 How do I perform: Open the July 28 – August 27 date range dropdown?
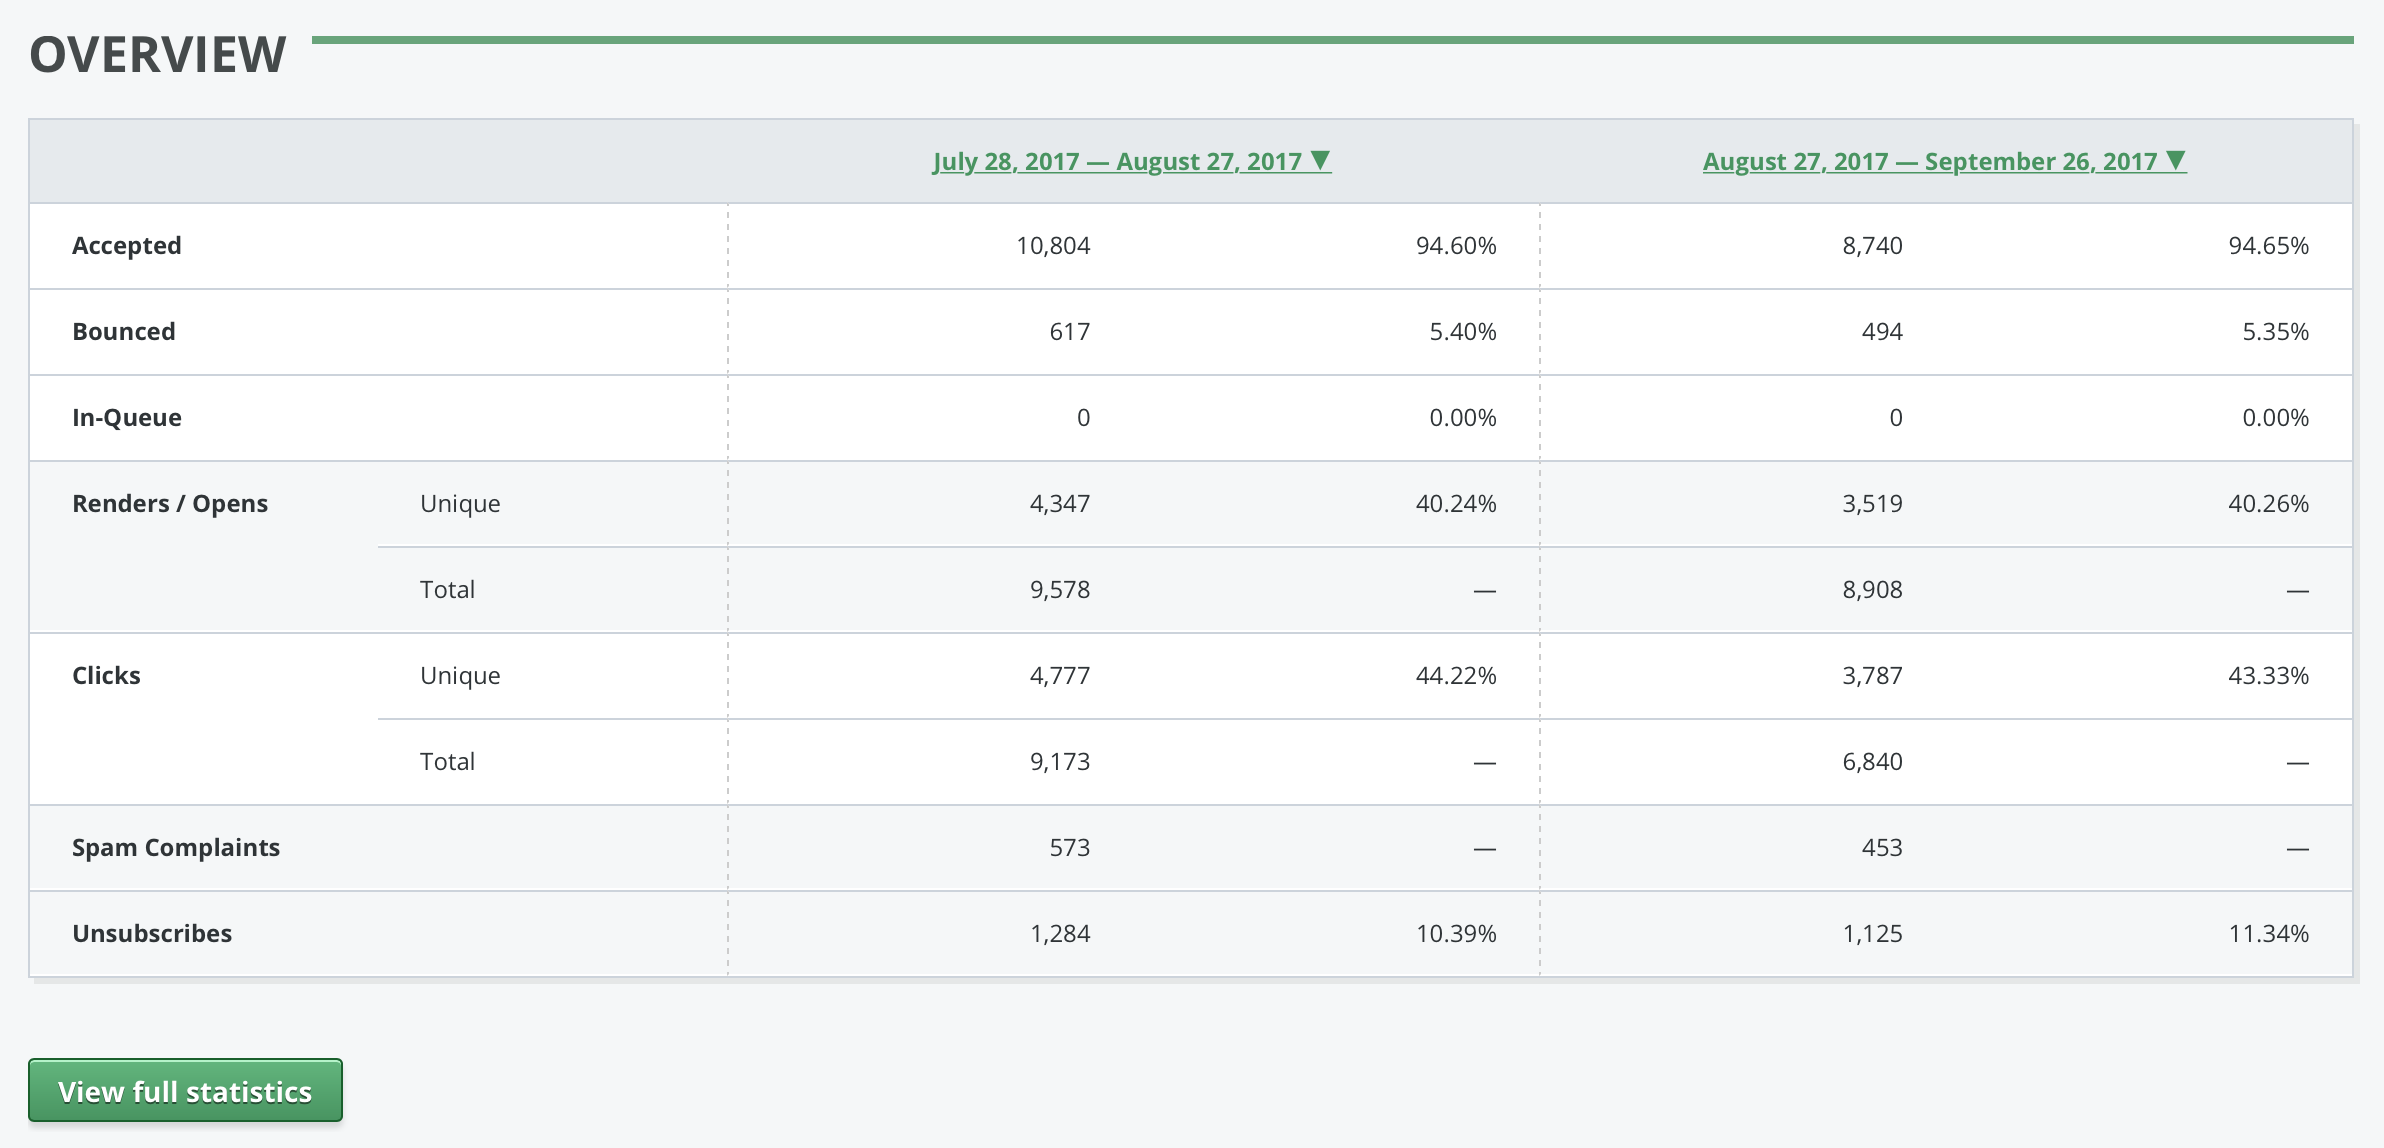1131,161
